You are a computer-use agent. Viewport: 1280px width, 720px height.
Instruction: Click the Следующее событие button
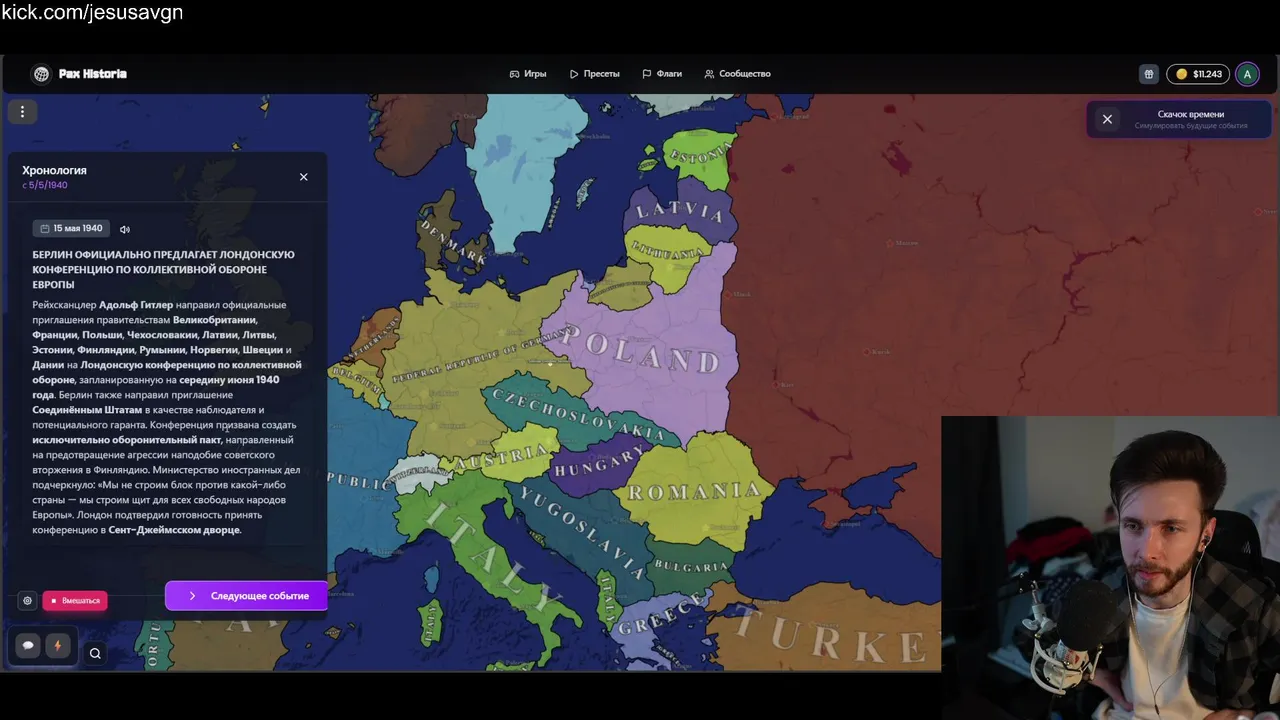click(x=247, y=596)
